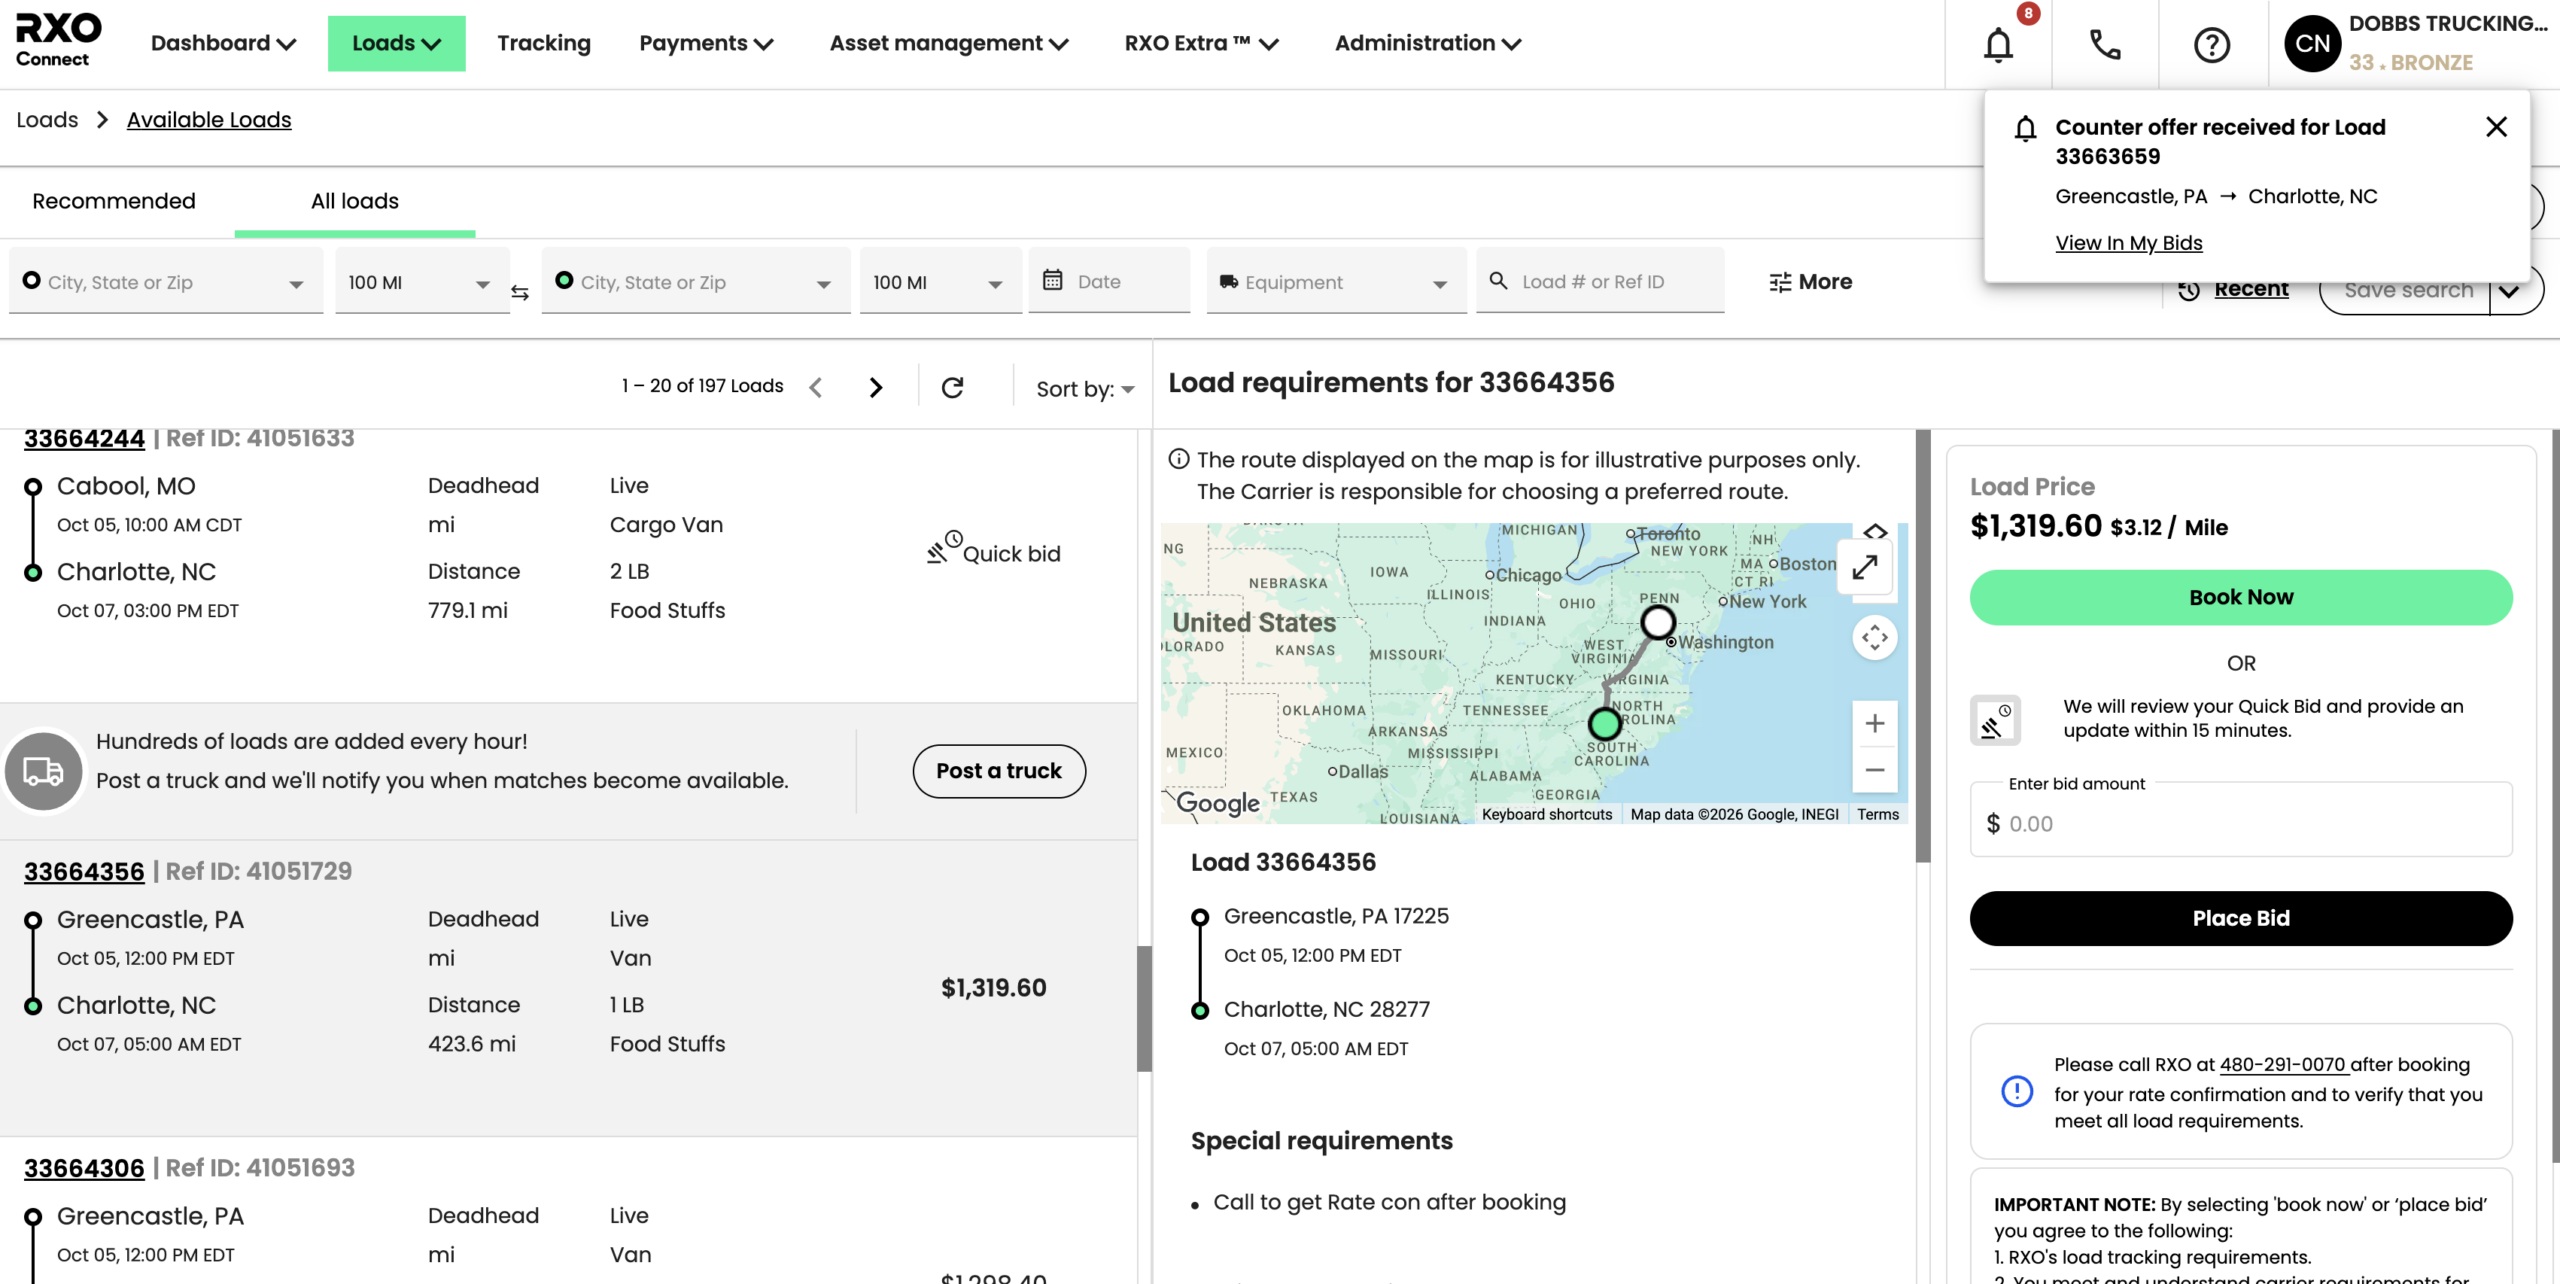
Task: Click Post a truck button
Action: [x=999, y=771]
